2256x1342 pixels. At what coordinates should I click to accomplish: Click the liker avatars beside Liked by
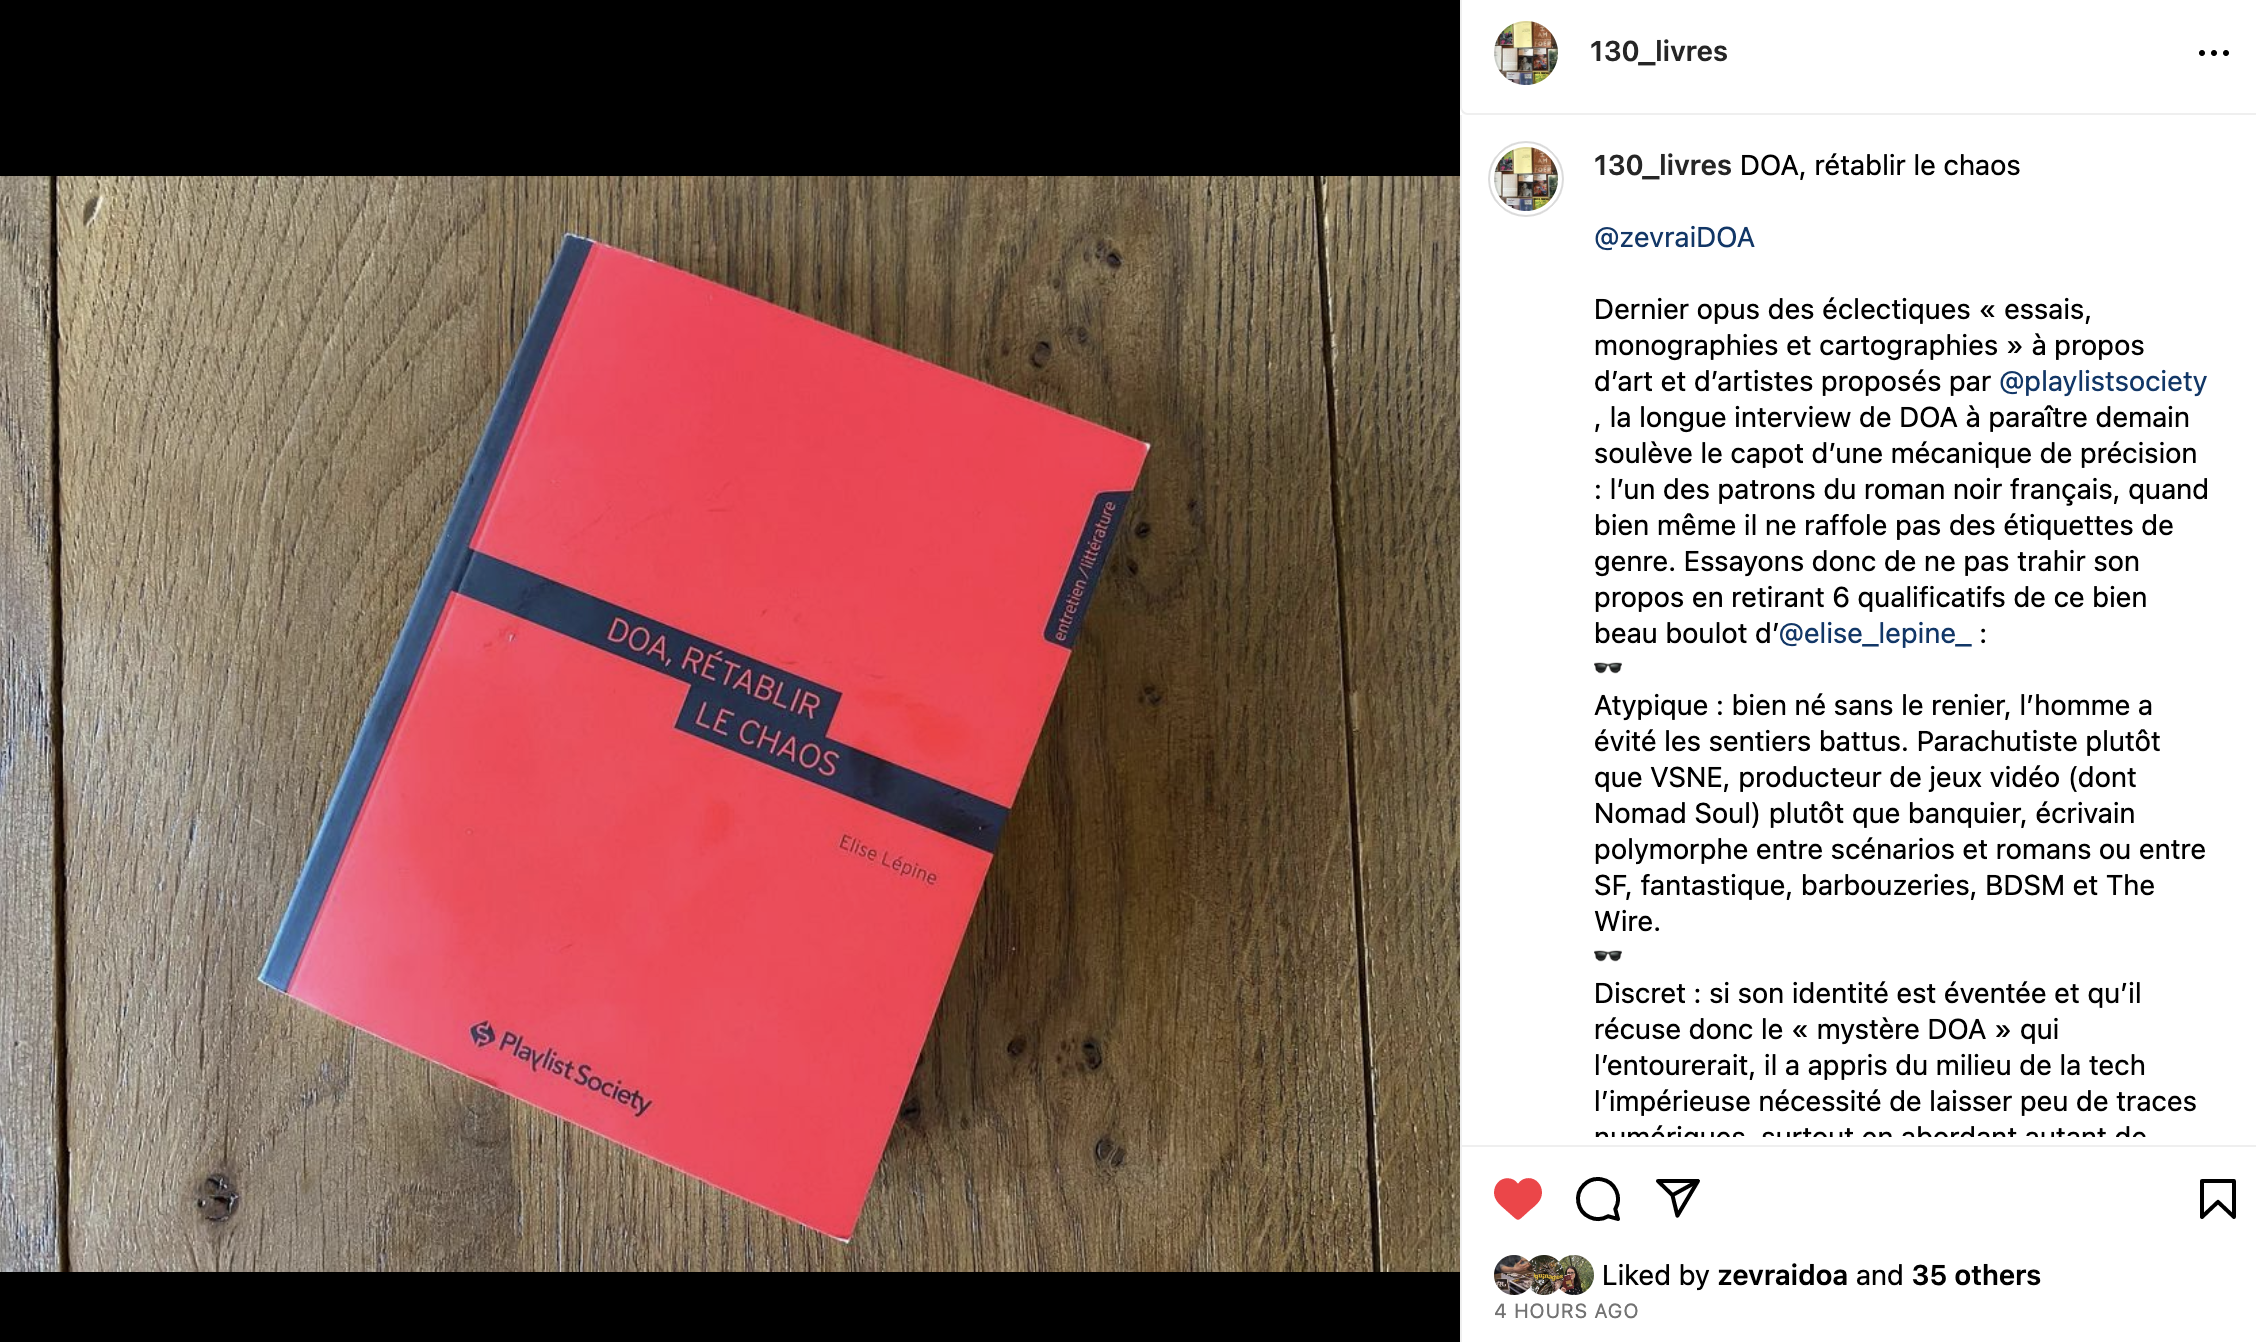coord(1543,1275)
